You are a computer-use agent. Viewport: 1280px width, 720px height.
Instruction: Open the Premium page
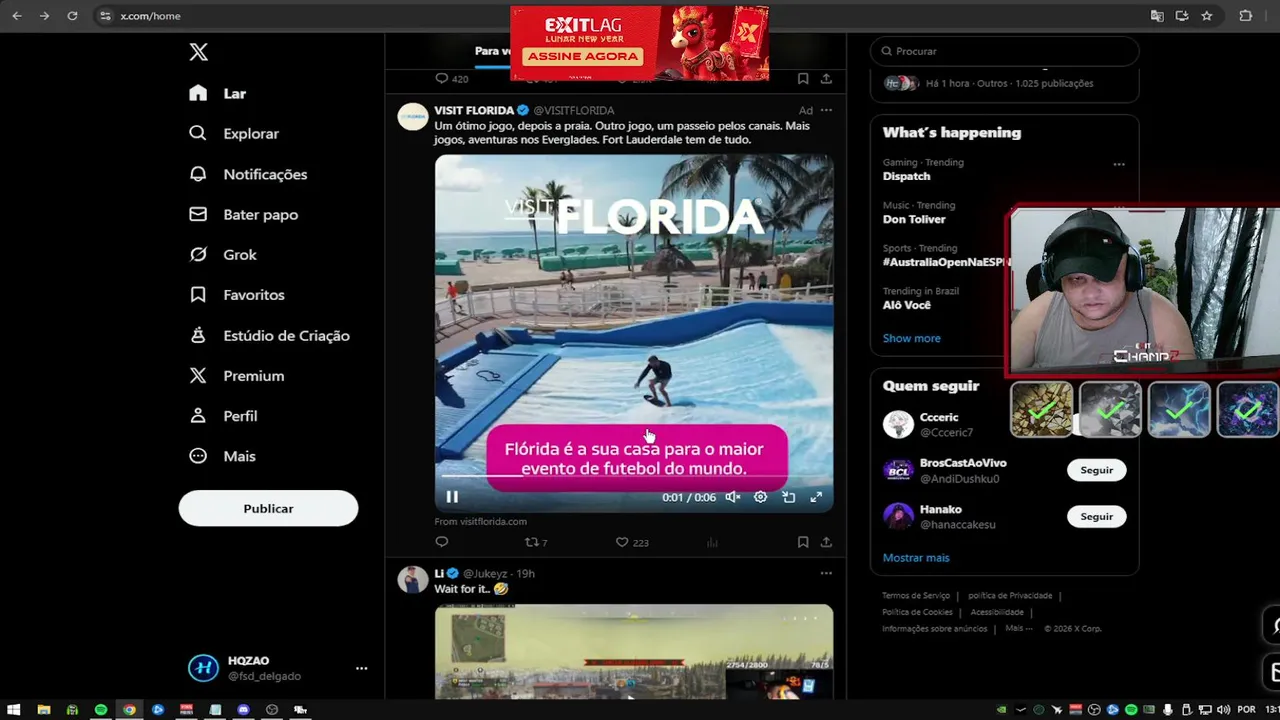pos(237,376)
